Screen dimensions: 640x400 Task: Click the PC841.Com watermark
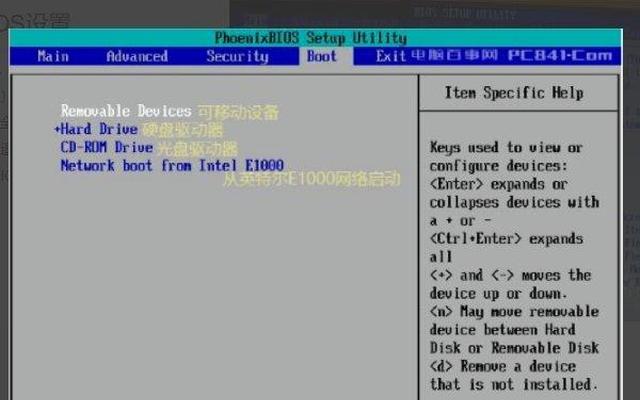[558, 56]
